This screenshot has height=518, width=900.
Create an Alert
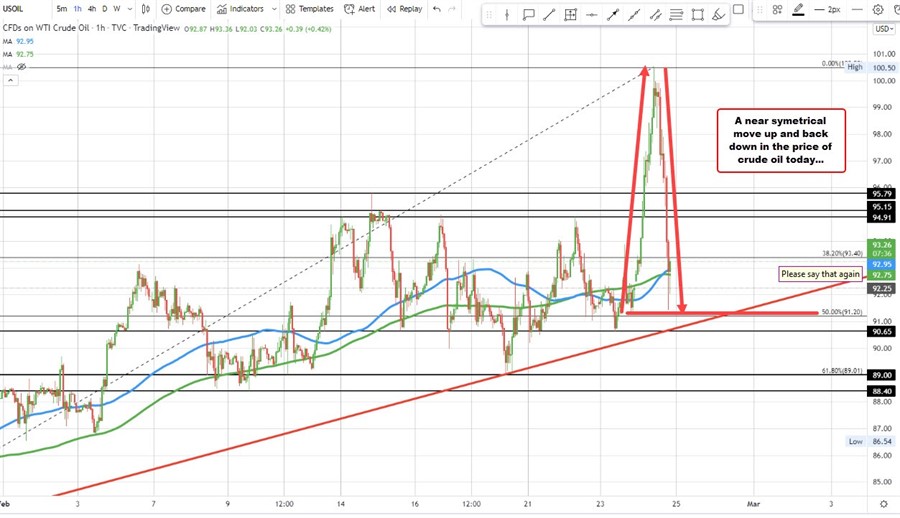359,9
